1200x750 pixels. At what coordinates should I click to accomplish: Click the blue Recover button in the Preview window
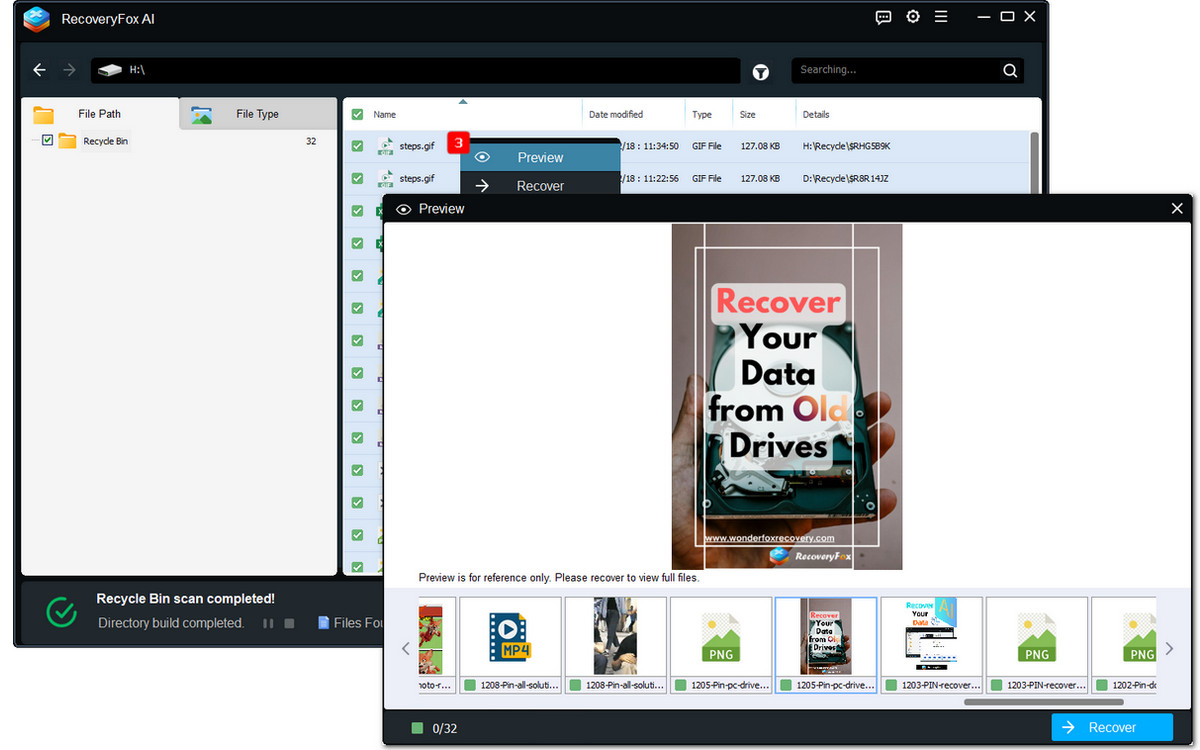1111,727
